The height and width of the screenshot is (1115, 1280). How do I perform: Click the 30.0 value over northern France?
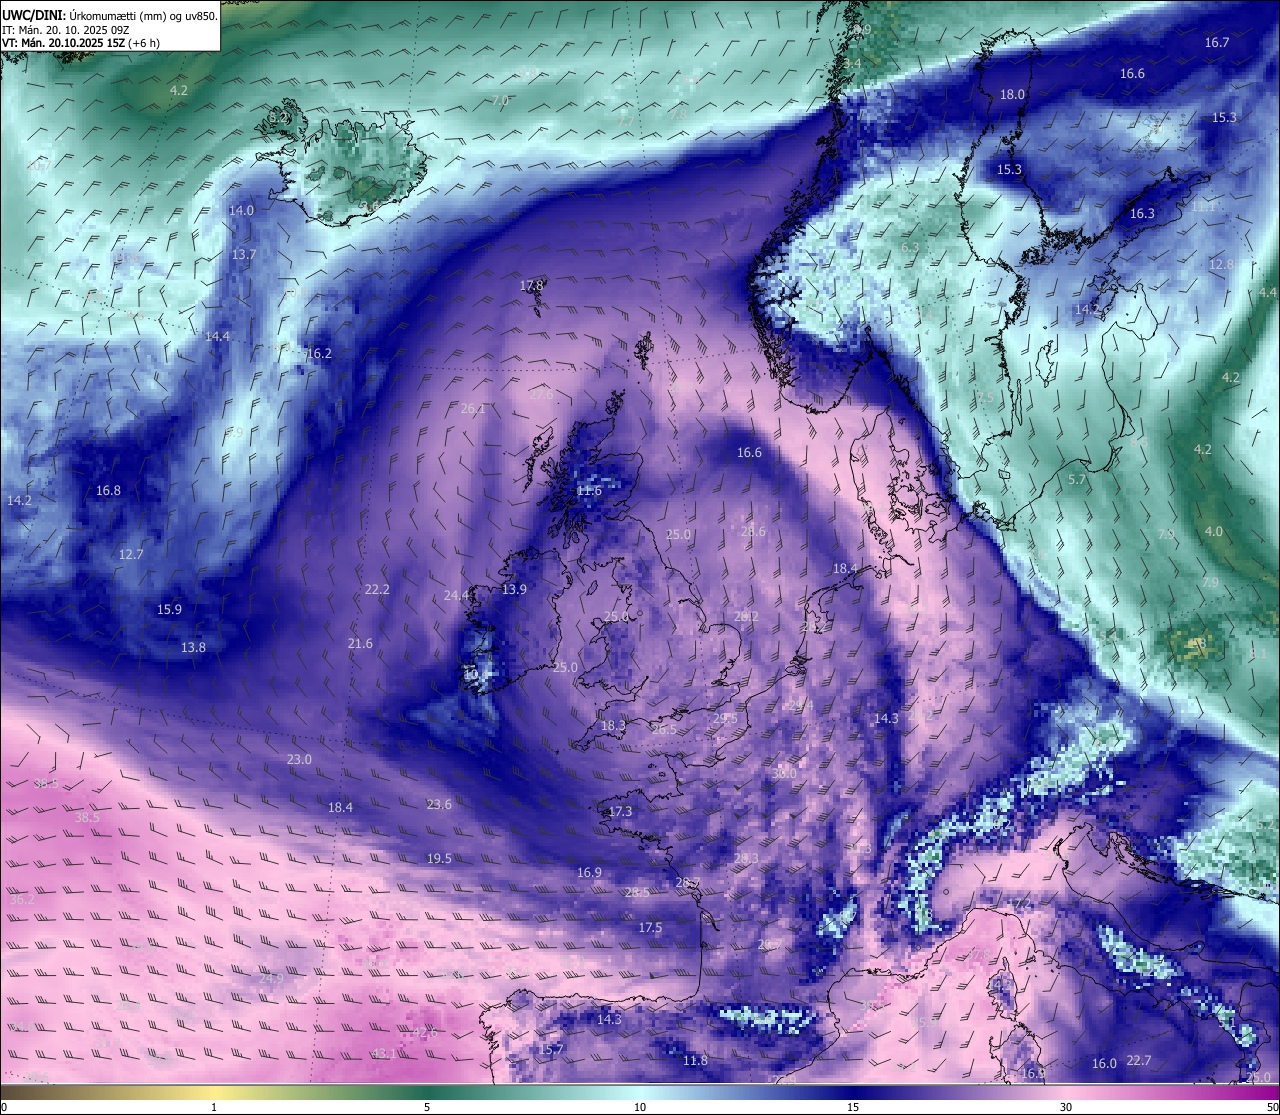pos(785,773)
